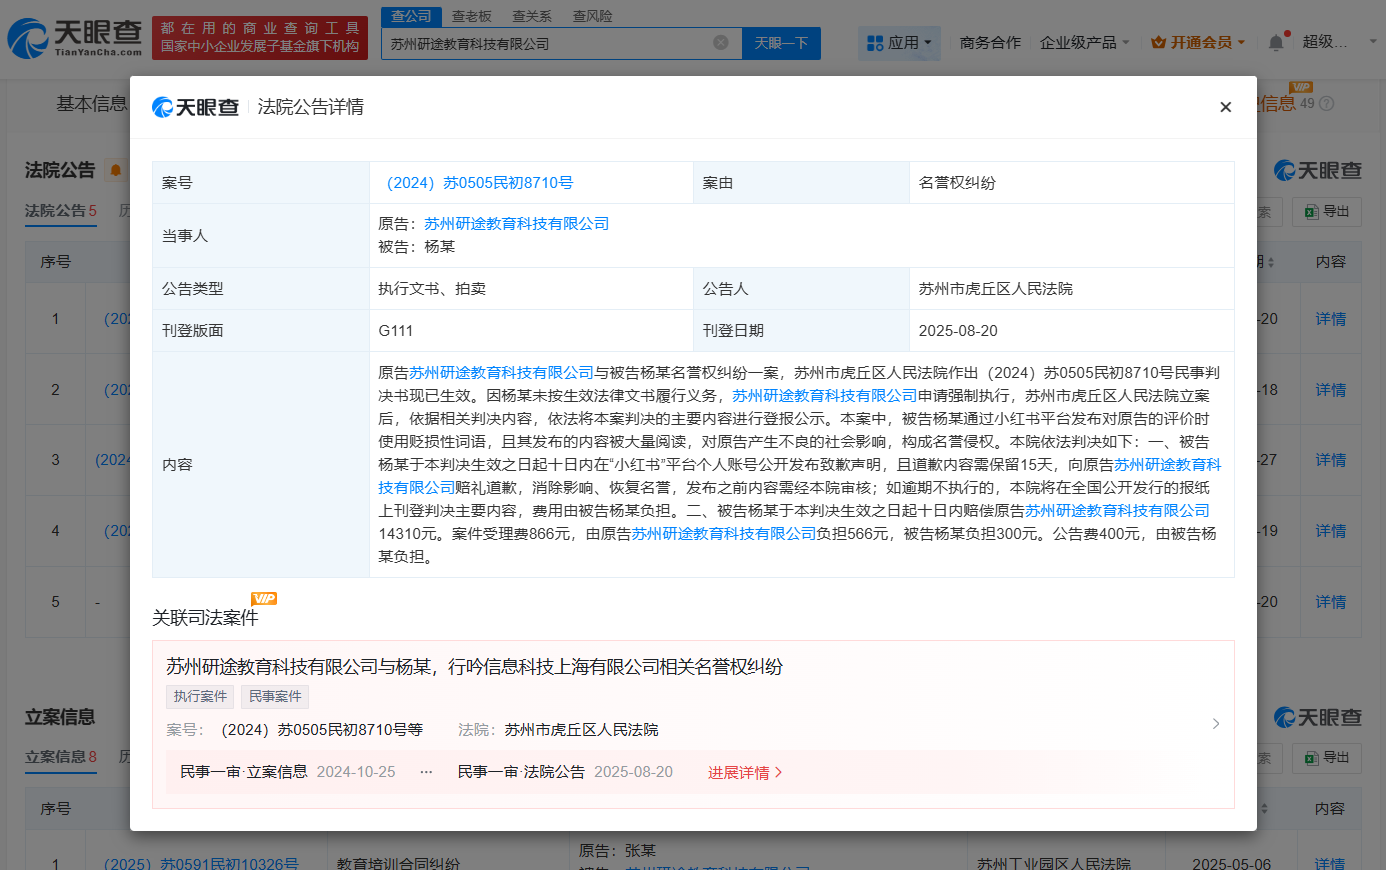1386x870 pixels.
Task: Switch to the 查老板 search tab
Action: click(x=471, y=16)
